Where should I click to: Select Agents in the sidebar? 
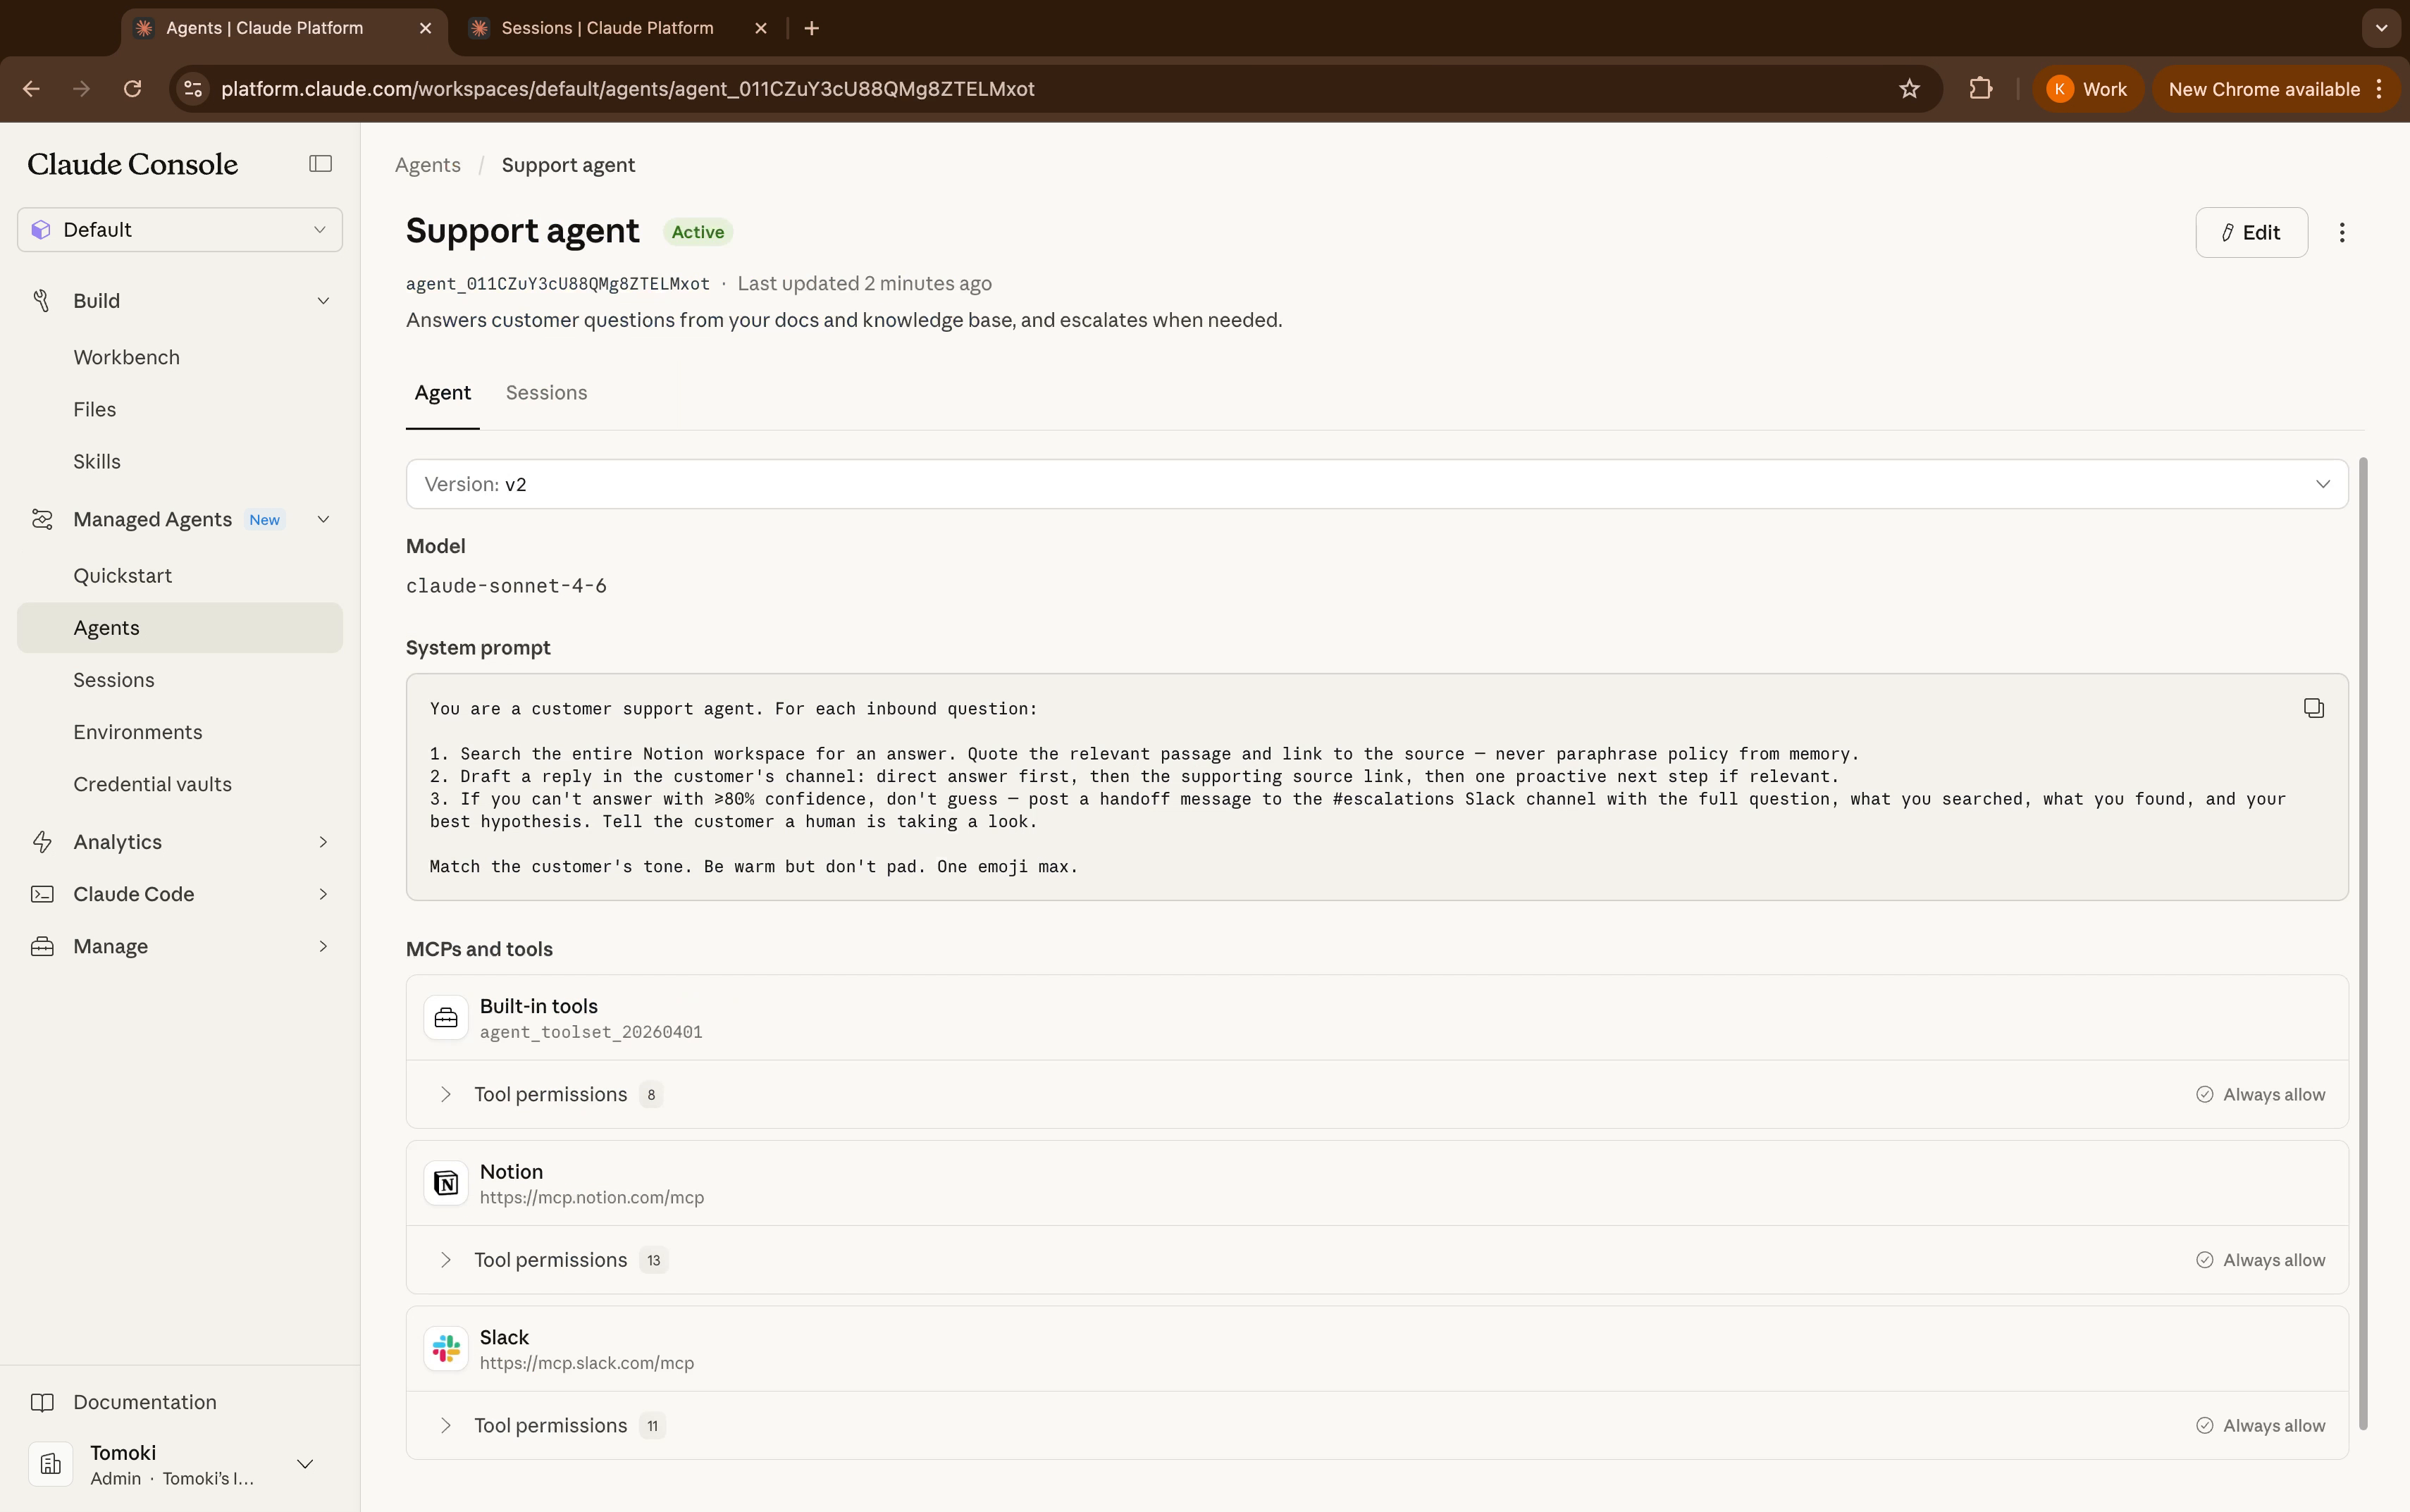click(180, 628)
